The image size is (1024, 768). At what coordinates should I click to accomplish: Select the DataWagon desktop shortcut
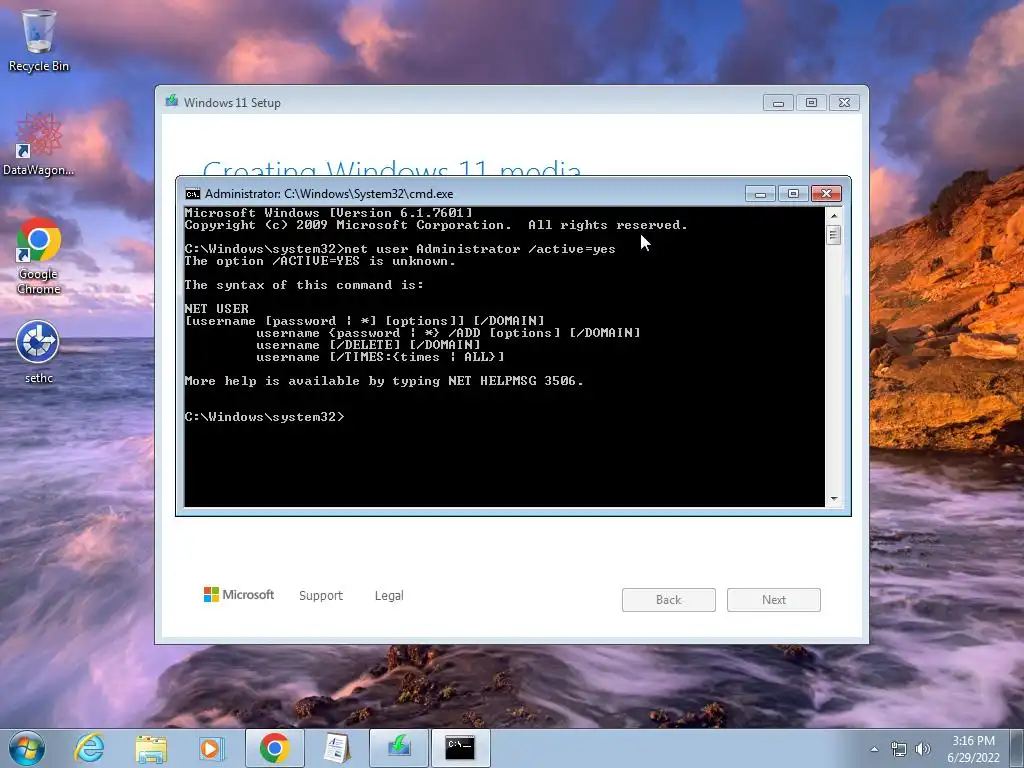tap(39, 145)
